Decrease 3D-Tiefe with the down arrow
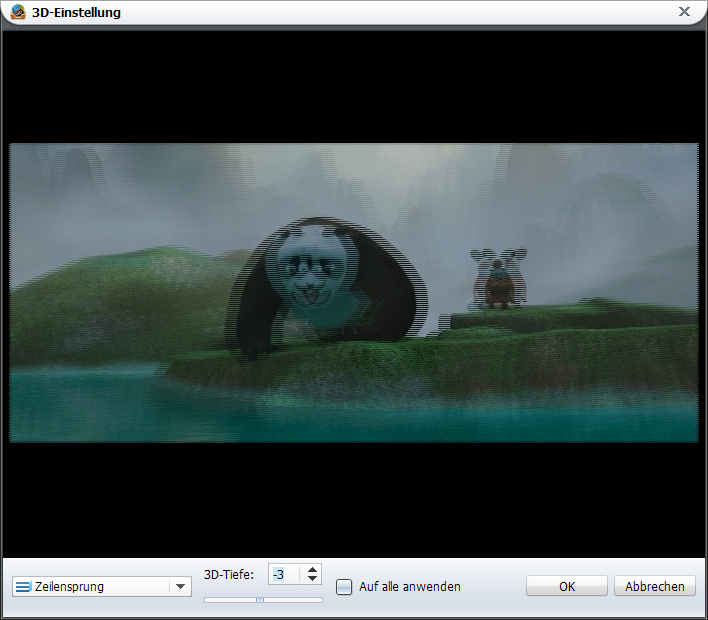The image size is (708, 620). (312, 579)
